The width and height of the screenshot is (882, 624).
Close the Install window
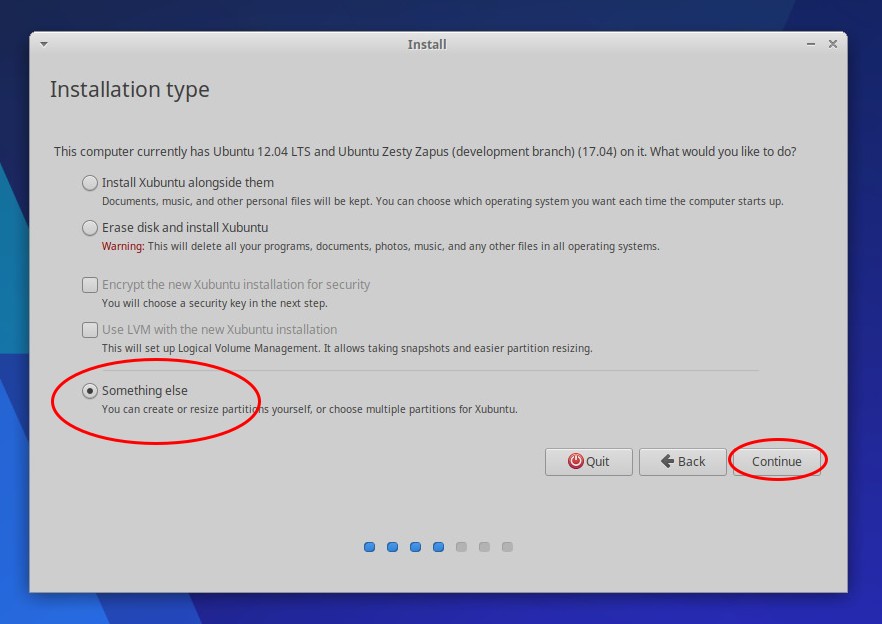click(x=832, y=44)
